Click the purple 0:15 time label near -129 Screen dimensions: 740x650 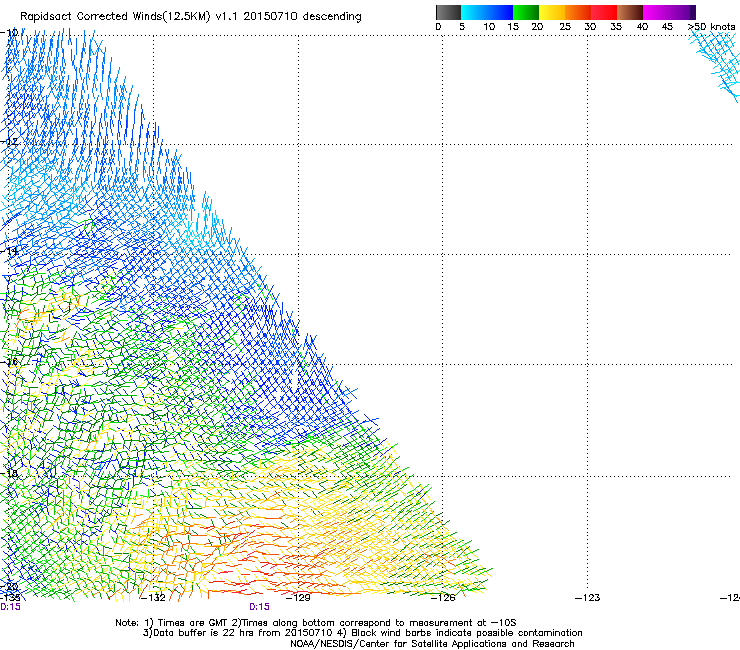260,607
